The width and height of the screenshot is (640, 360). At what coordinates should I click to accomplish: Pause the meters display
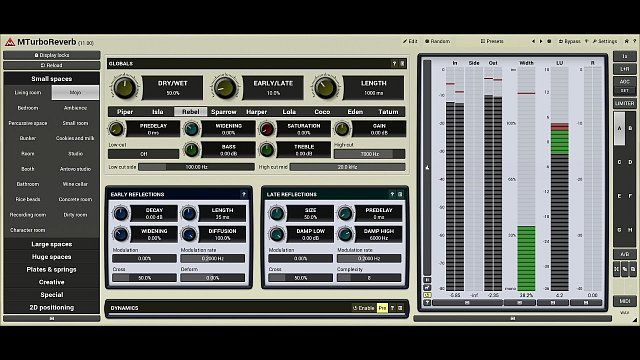coord(427,280)
